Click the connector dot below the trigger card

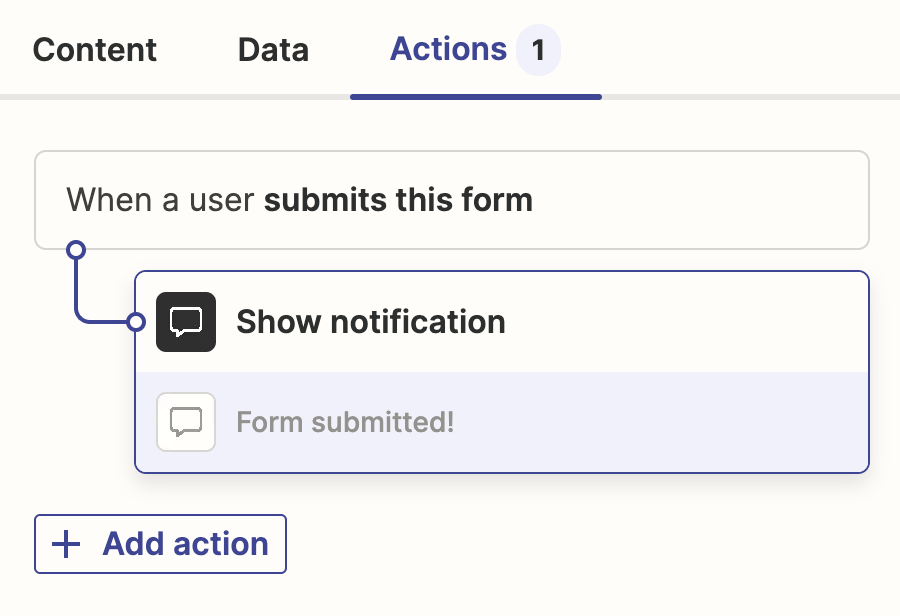click(78, 248)
